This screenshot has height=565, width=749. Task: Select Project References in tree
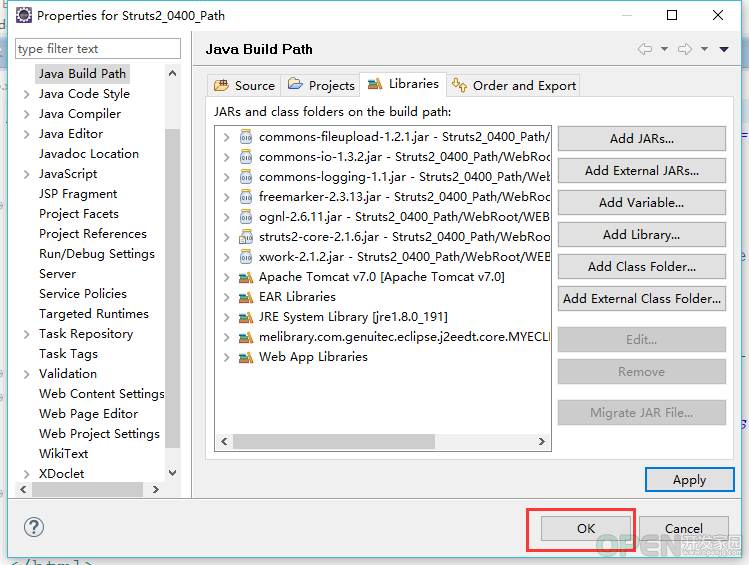click(x=93, y=234)
